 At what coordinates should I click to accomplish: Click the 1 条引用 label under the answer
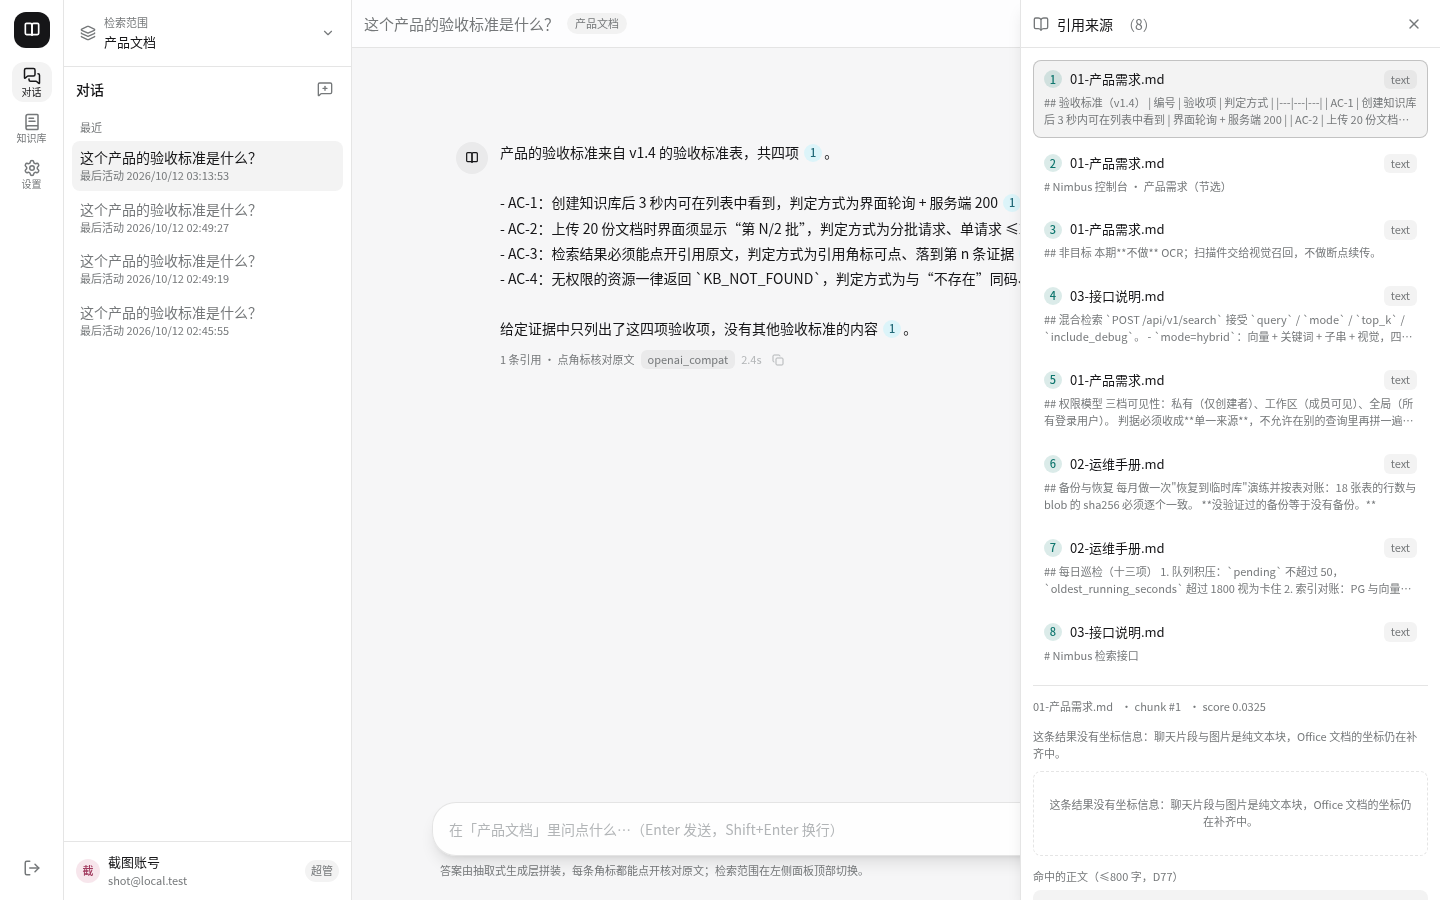[520, 360]
